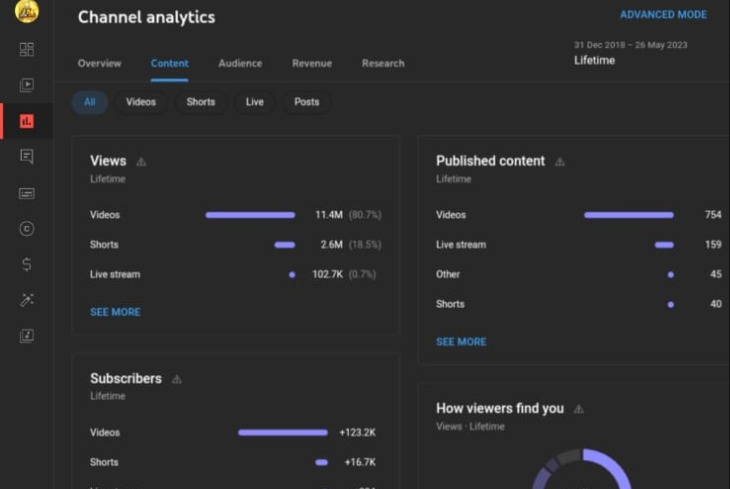Click the How viewers find you donut chart
This screenshot has width=730, height=489.
point(582,469)
